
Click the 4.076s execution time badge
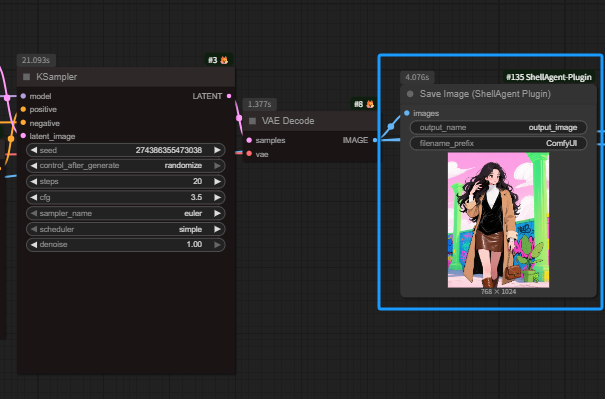click(x=418, y=77)
